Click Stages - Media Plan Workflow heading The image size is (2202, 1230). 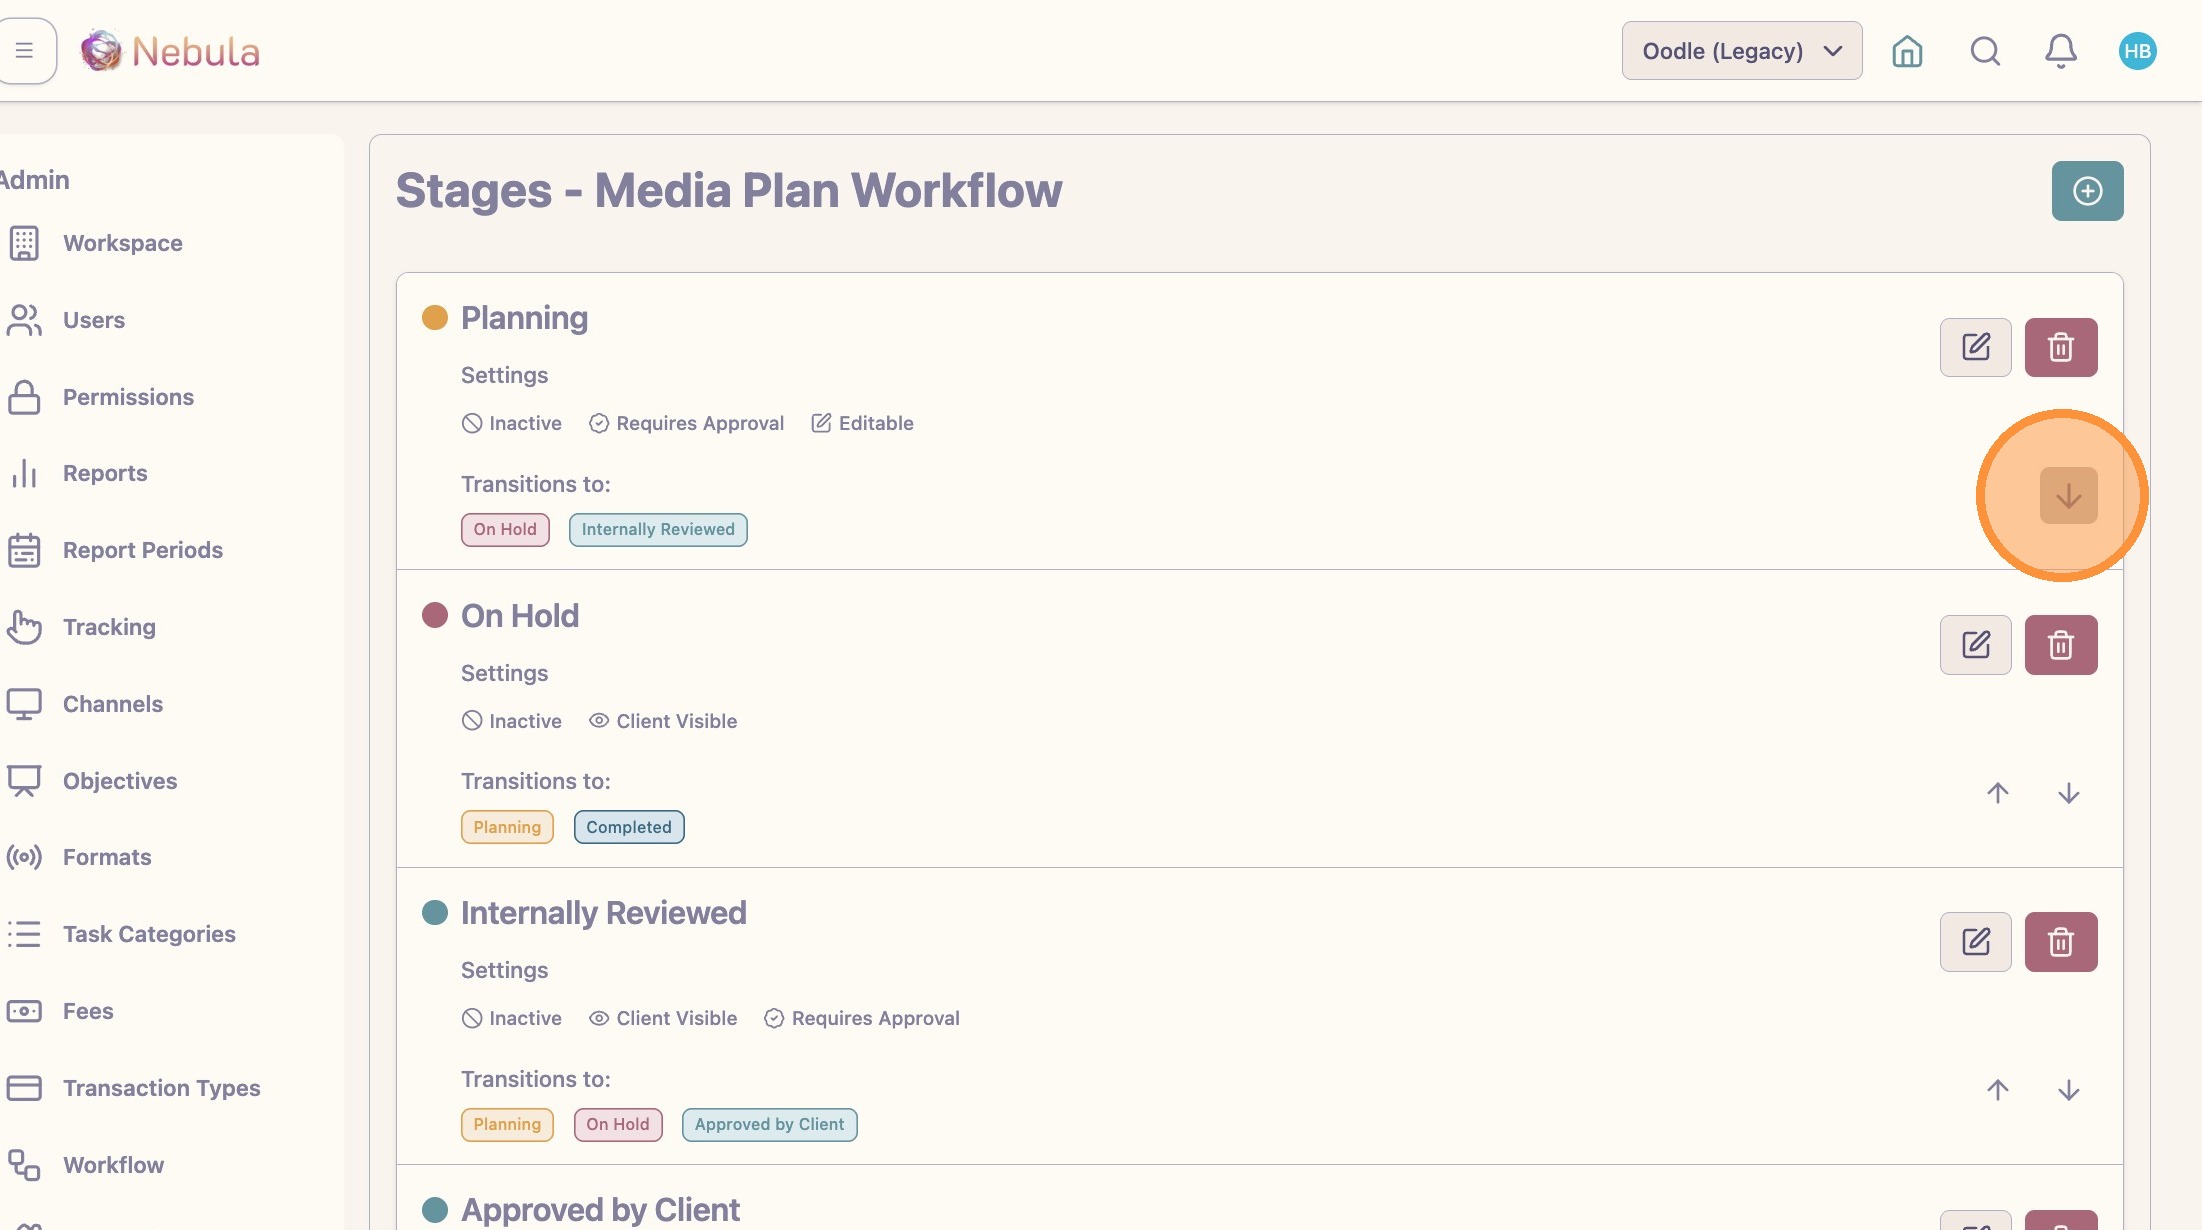[x=729, y=190]
